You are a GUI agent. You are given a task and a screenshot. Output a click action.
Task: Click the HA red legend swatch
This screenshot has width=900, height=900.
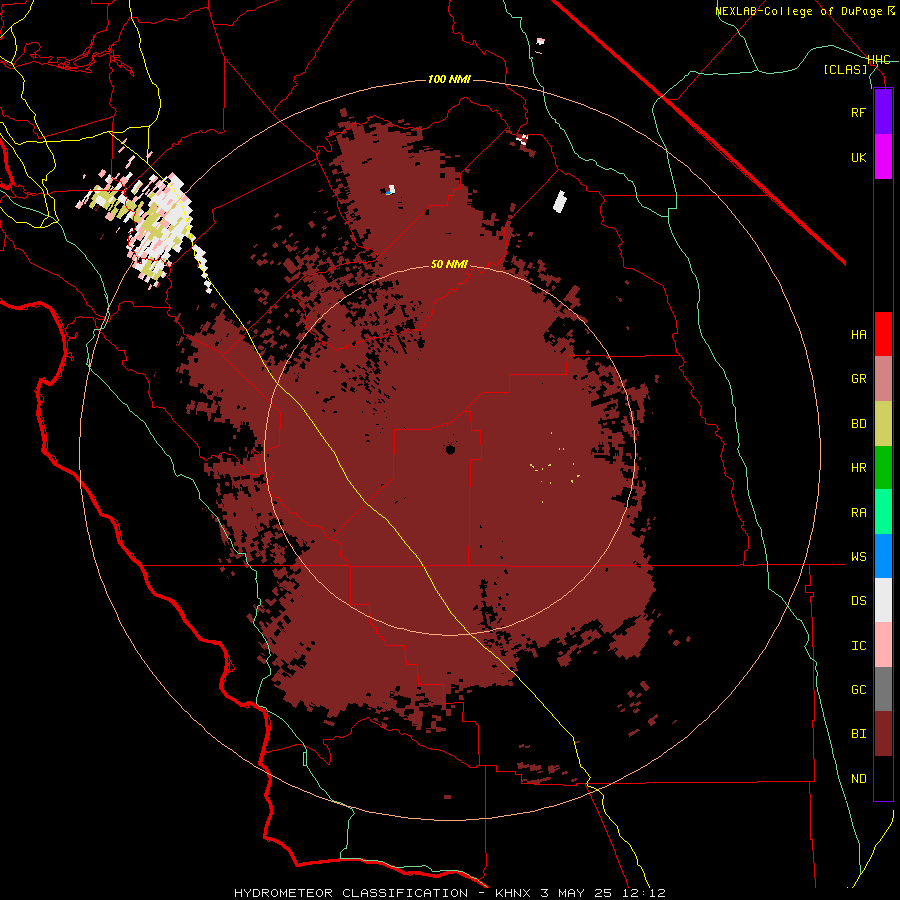883,334
